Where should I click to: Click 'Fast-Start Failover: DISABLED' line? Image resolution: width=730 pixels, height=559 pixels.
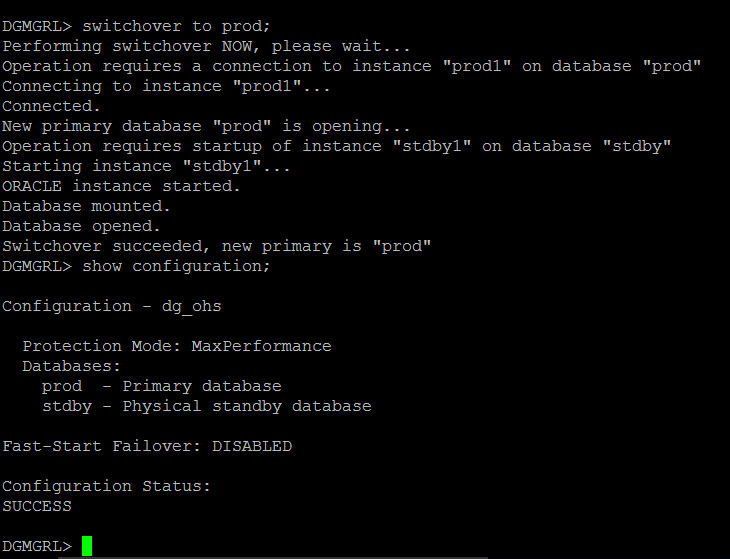147,446
